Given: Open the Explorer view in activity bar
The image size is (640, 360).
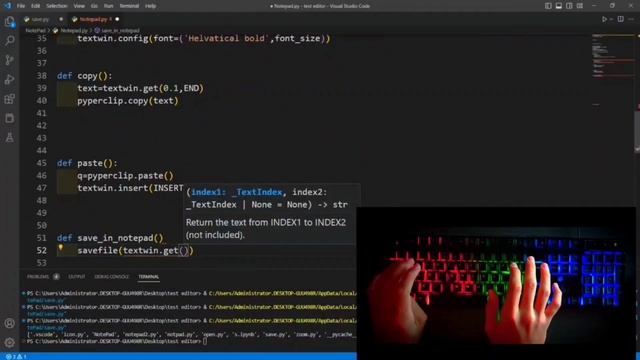Looking at the screenshot, I should point(9,21).
